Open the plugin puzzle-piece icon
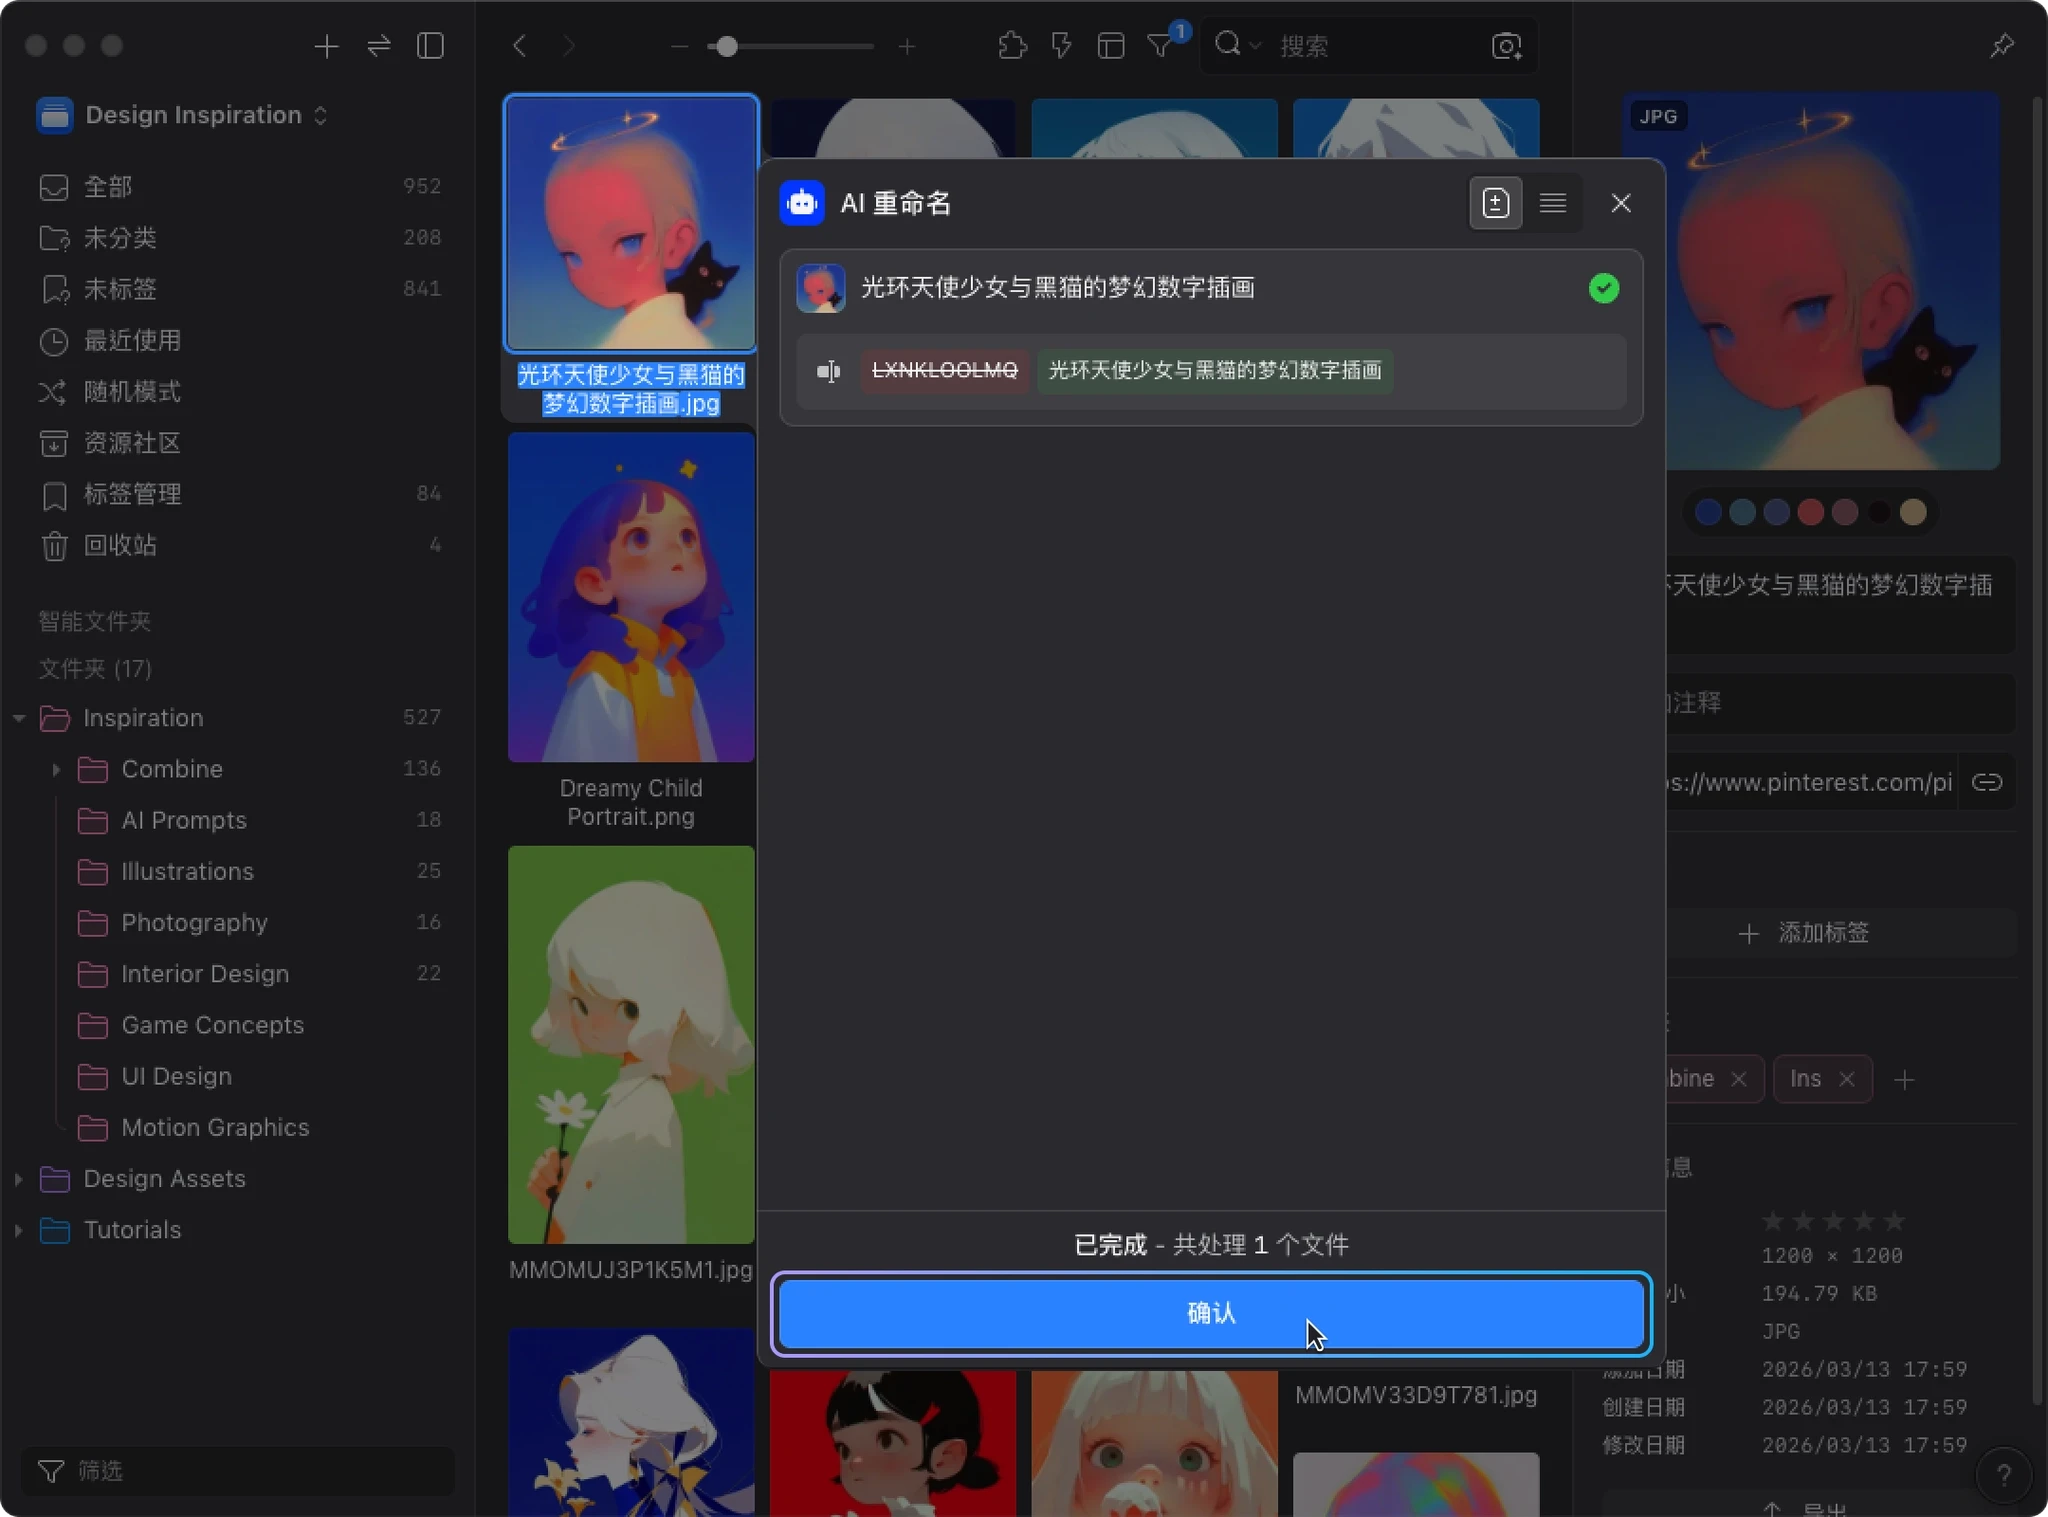This screenshot has height=1517, width=2048. pyautogui.click(x=1012, y=46)
